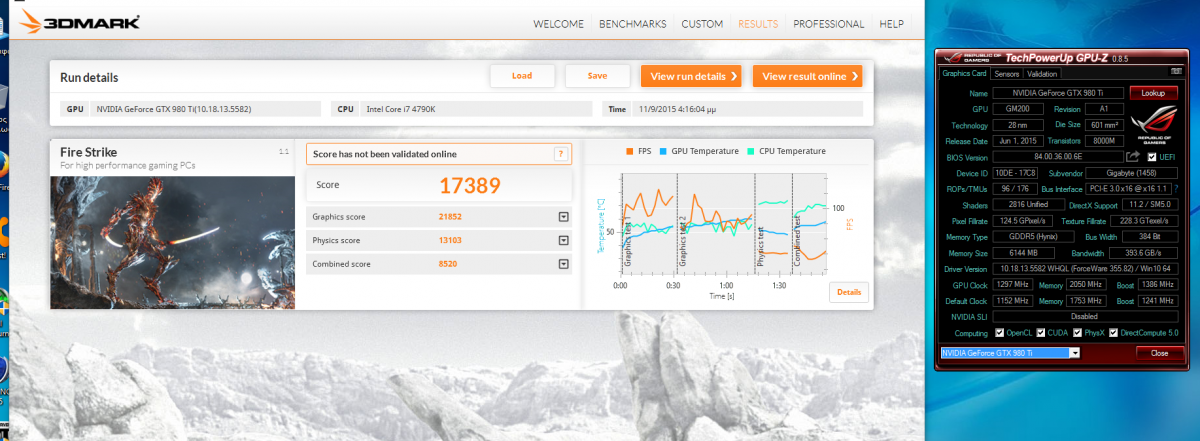Click the Lookup button in GPU-Z

pyautogui.click(x=1154, y=92)
